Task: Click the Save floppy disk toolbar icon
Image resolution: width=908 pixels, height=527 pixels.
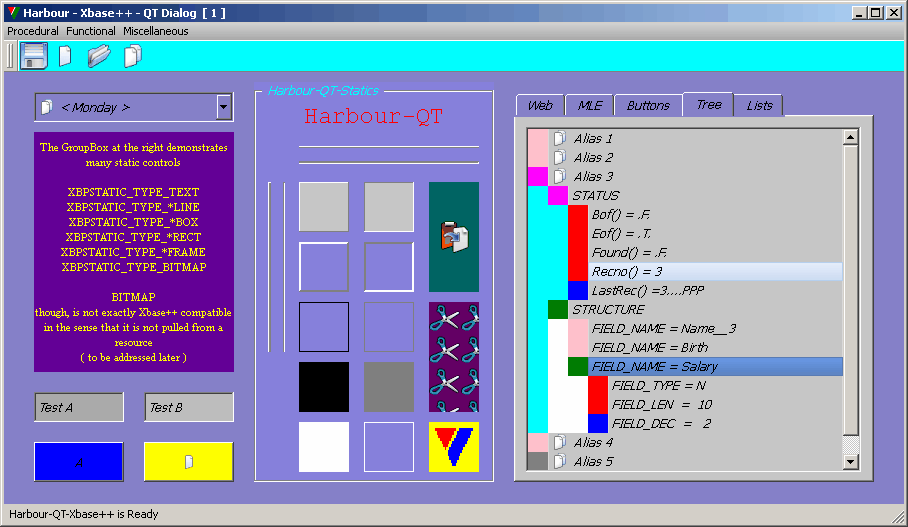Action: tap(34, 56)
